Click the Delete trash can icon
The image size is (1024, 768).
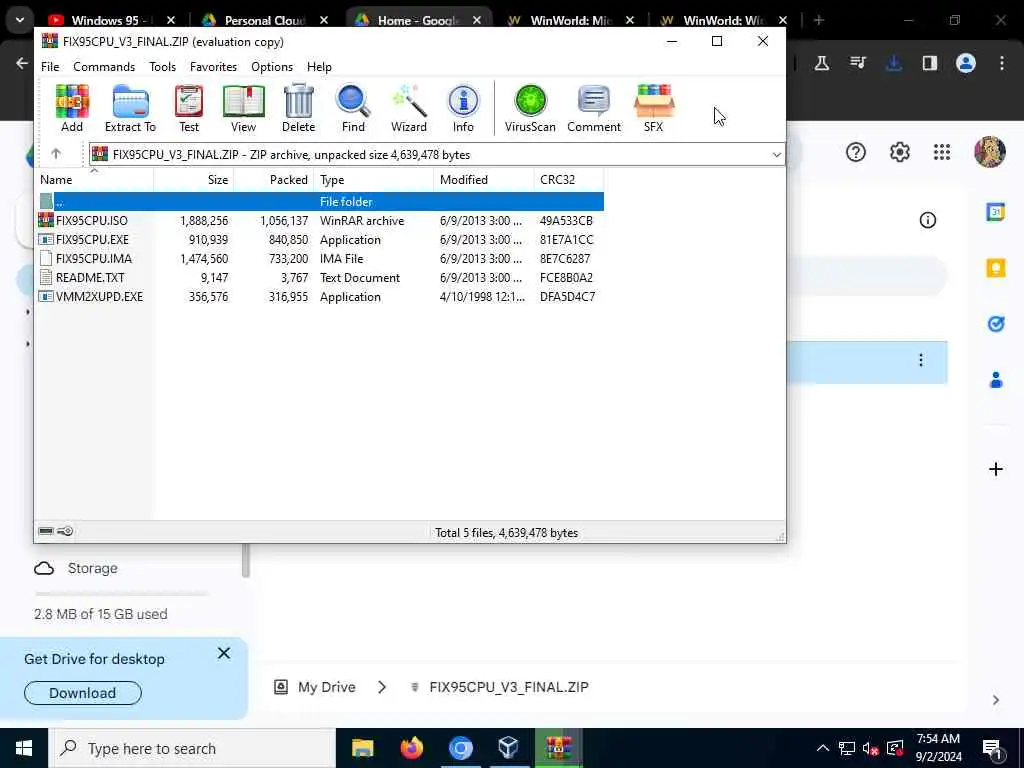(x=298, y=108)
